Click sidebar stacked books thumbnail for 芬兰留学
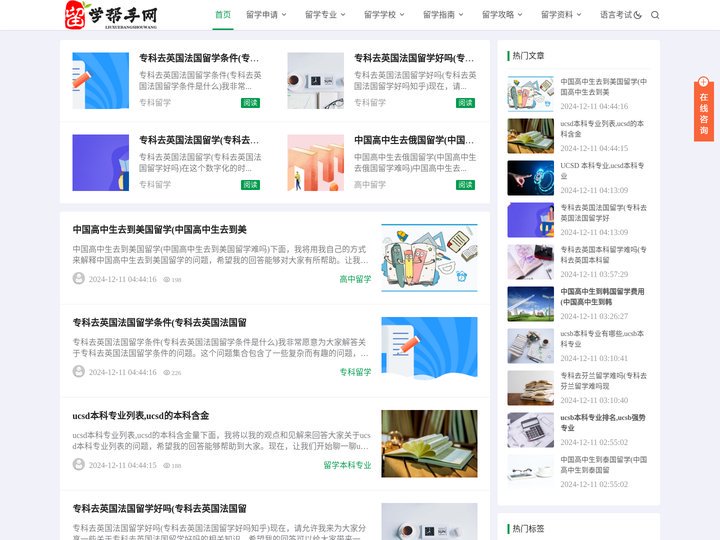The image size is (720, 540). coord(530,388)
